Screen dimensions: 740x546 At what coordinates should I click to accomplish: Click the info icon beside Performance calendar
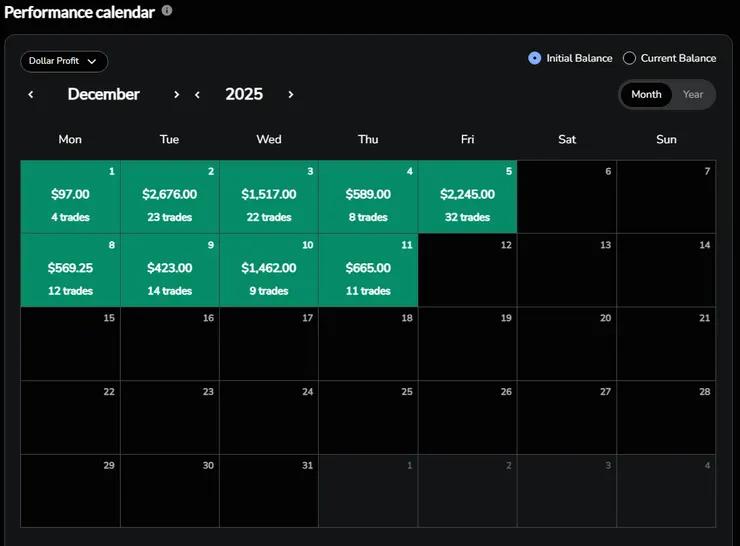point(167,11)
